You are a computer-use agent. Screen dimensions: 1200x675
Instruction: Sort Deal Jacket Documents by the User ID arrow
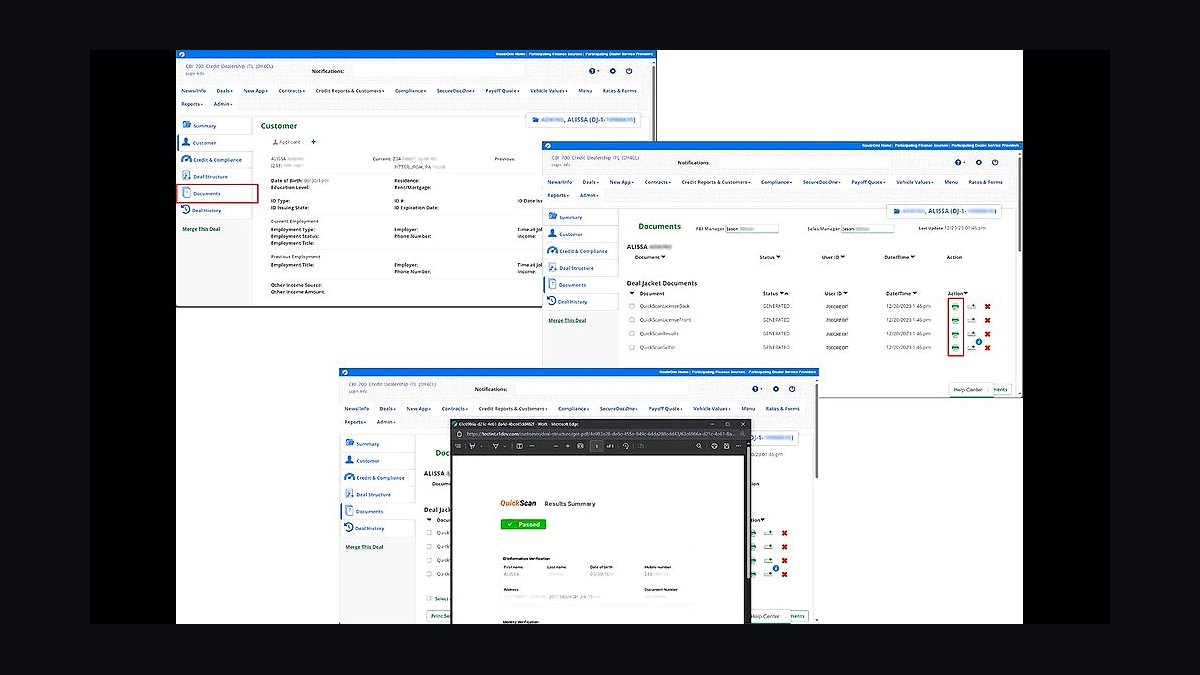coord(845,293)
